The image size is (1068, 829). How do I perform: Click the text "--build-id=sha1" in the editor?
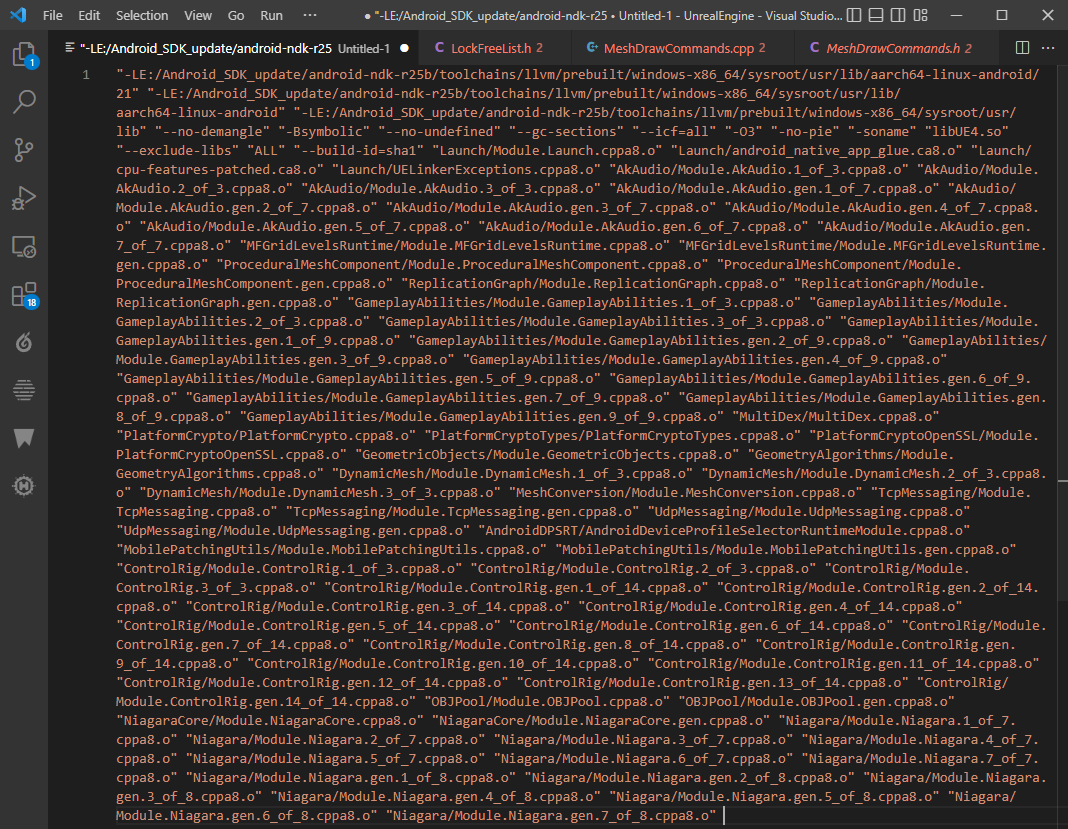click(x=362, y=151)
